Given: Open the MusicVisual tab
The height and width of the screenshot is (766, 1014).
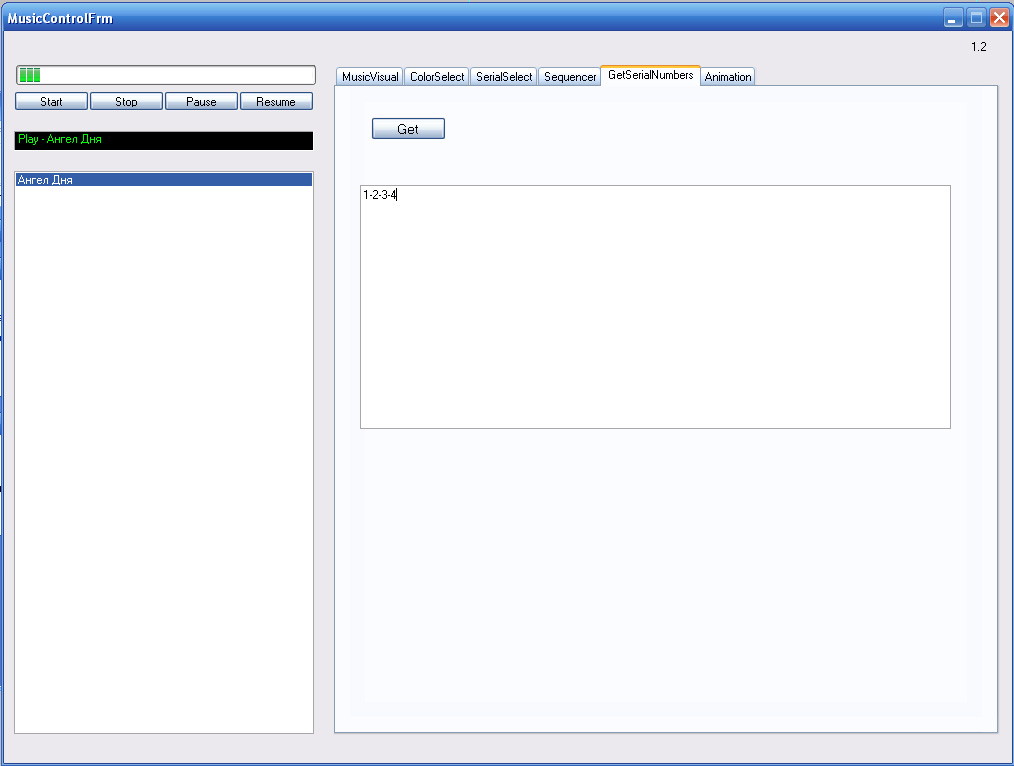Looking at the screenshot, I should coord(370,77).
